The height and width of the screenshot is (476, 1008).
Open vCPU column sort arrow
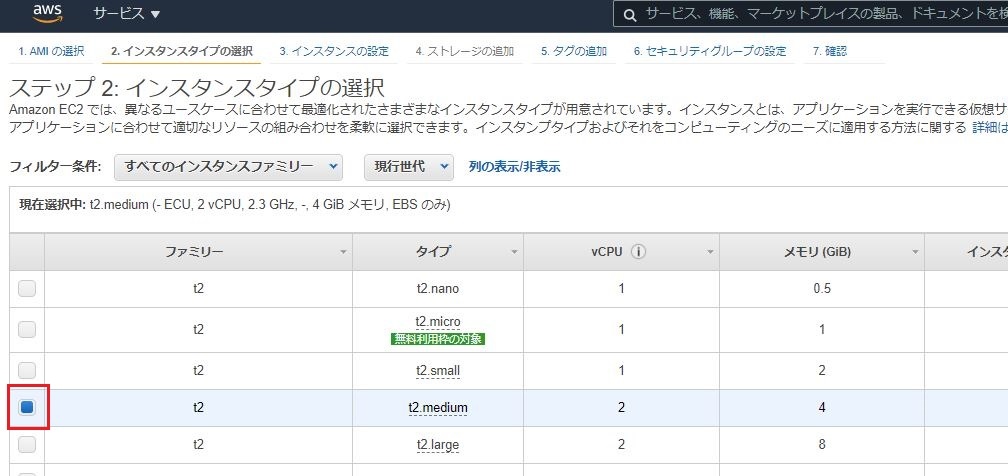tap(710, 253)
